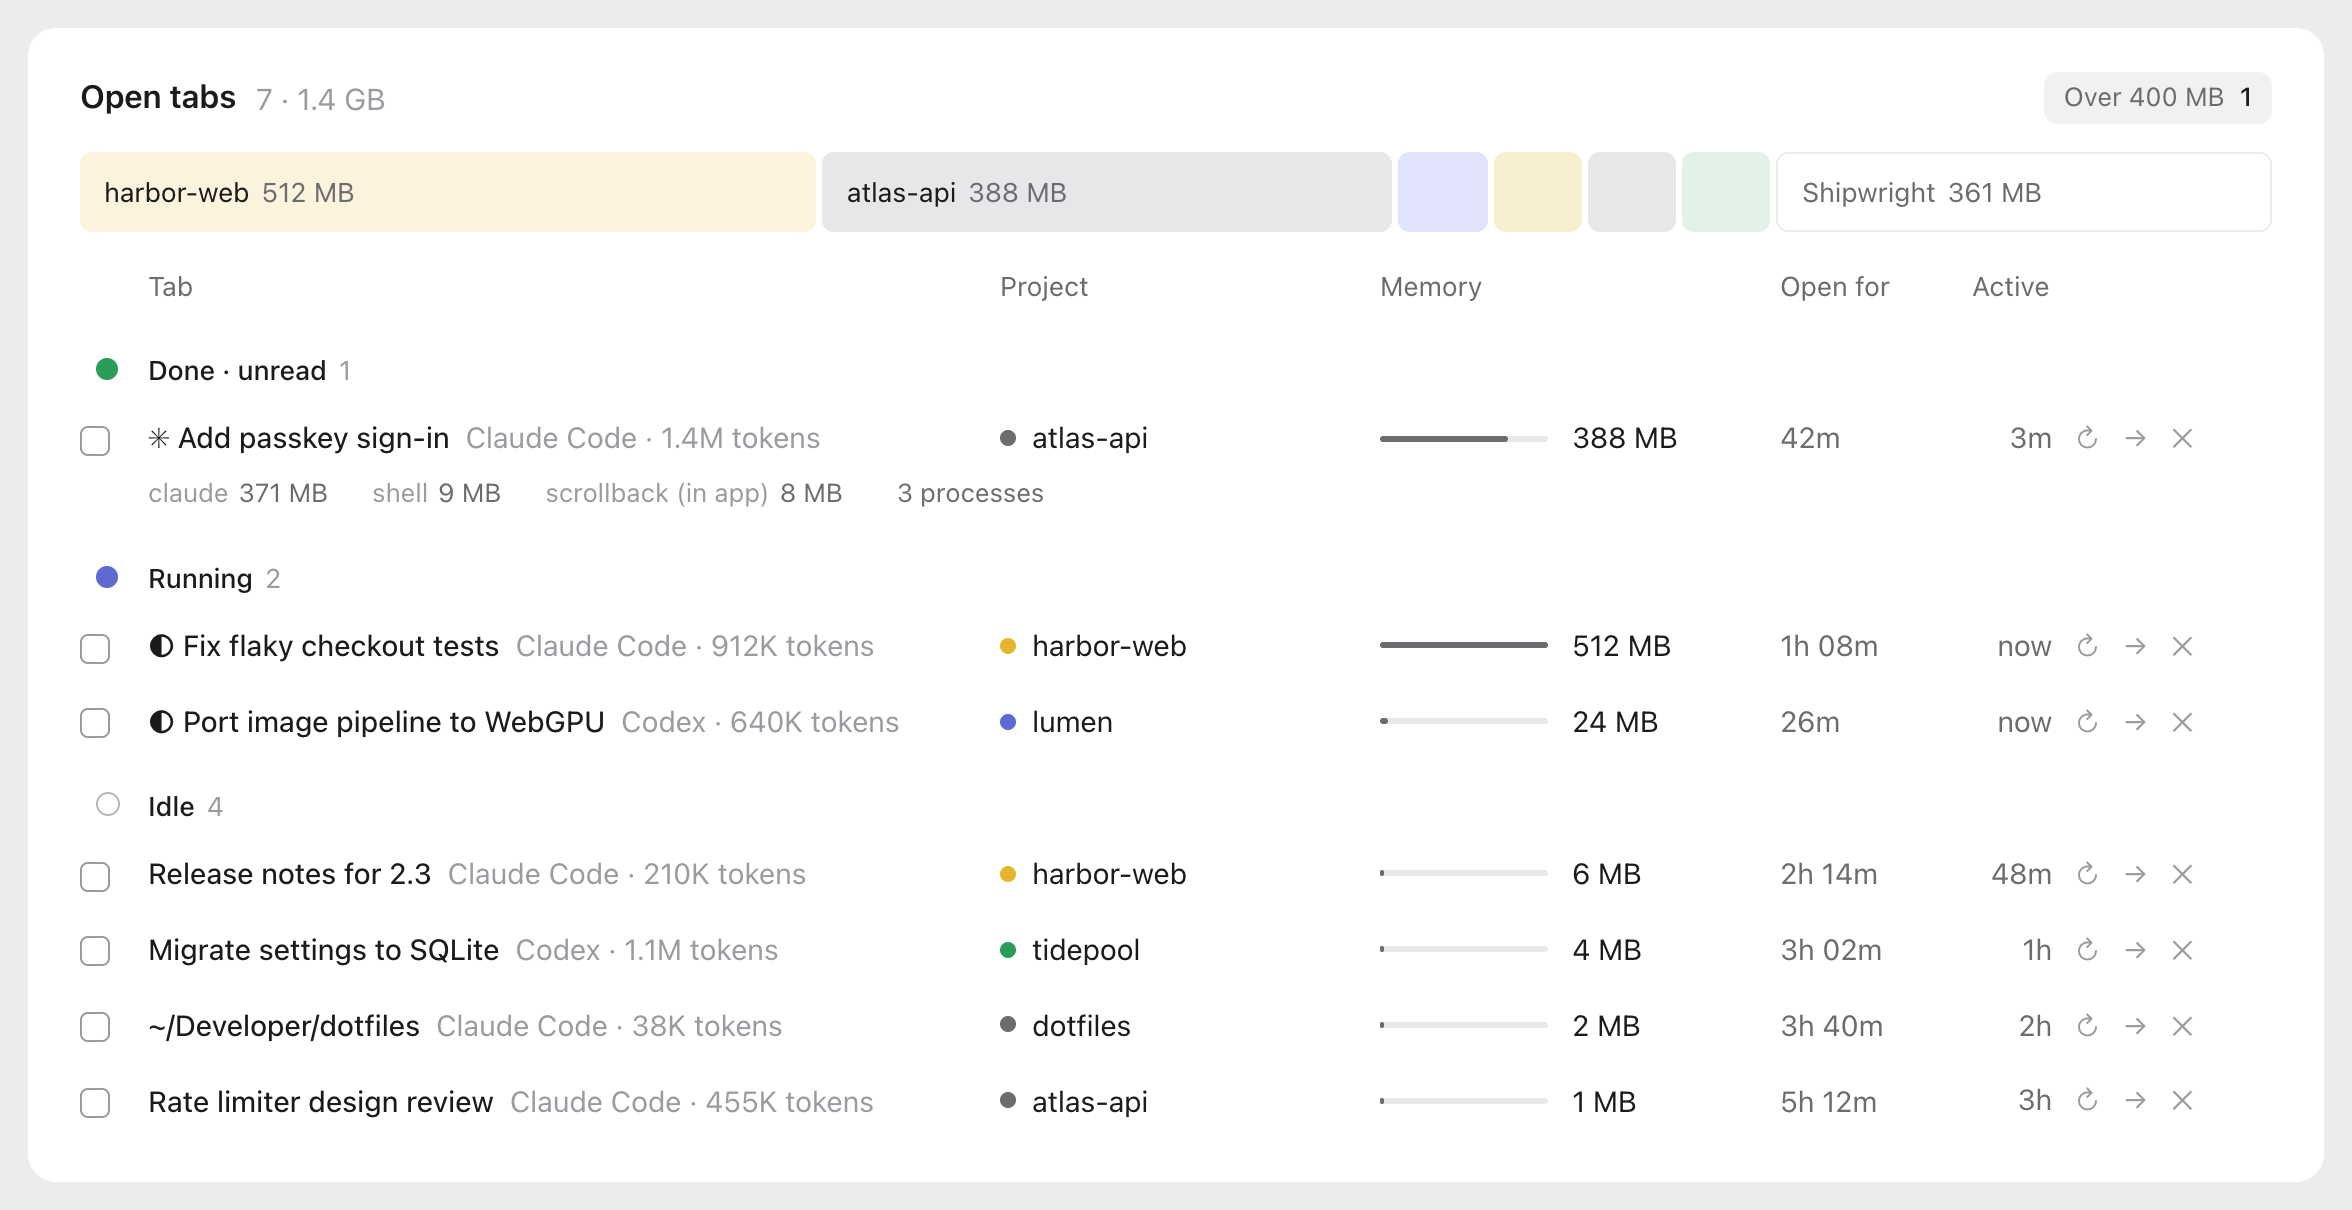Image resolution: width=2352 pixels, height=1210 pixels.
Task: Sort by the Active column header
Action: point(2010,287)
